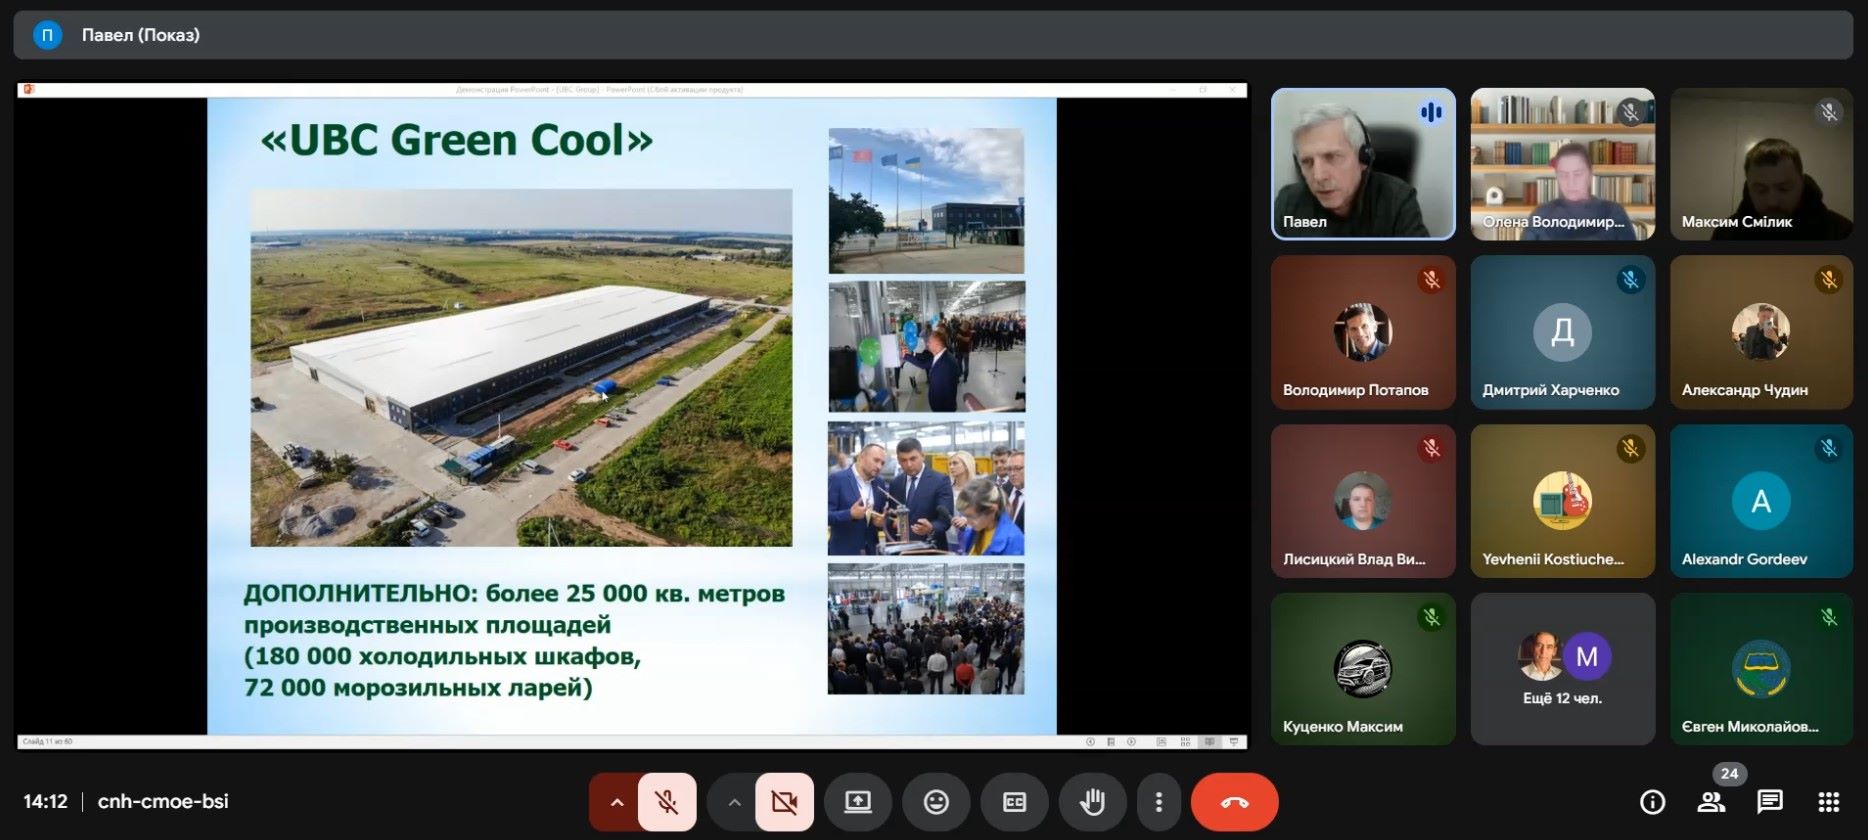Select the Максим Смілик video tile

[1760, 164]
